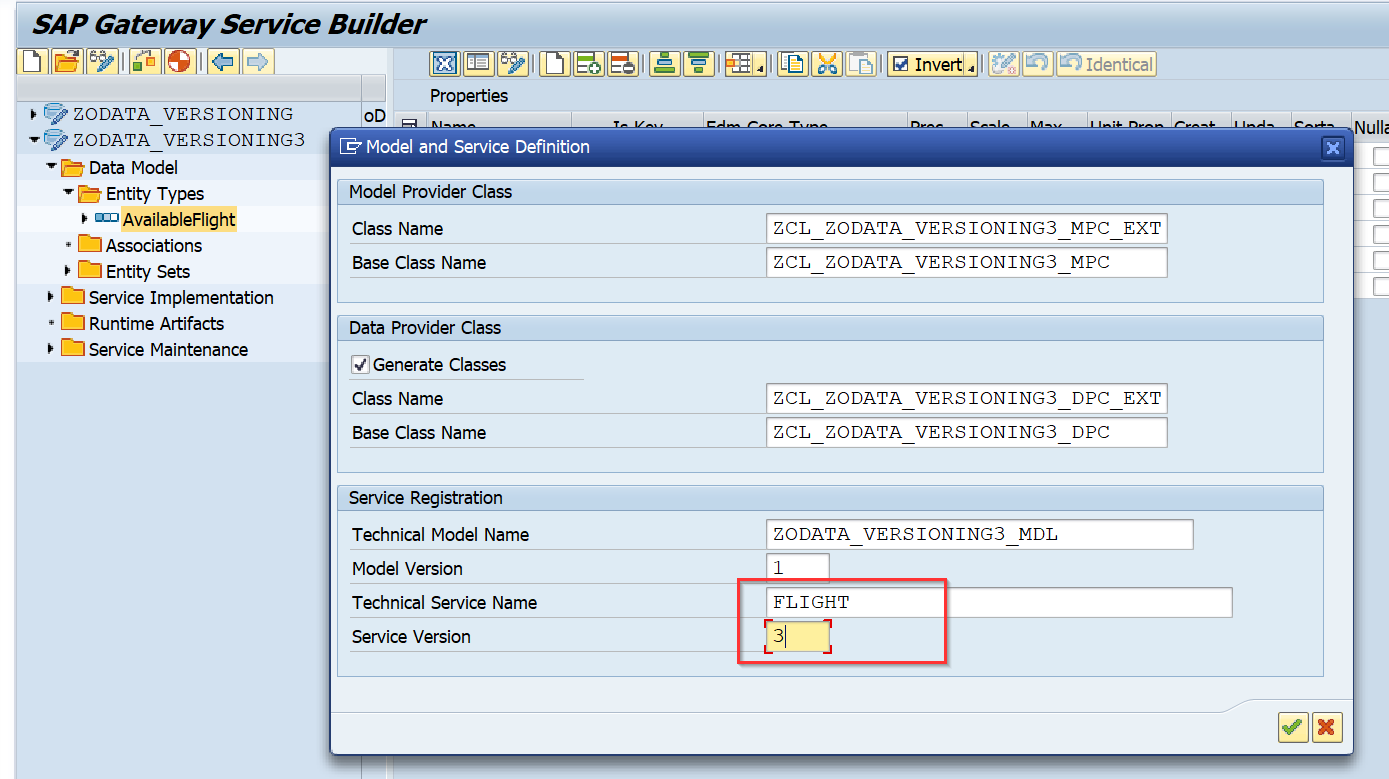Click the Move Row Up icon
Screen dimensions: 1389x779
coord(662,63)
